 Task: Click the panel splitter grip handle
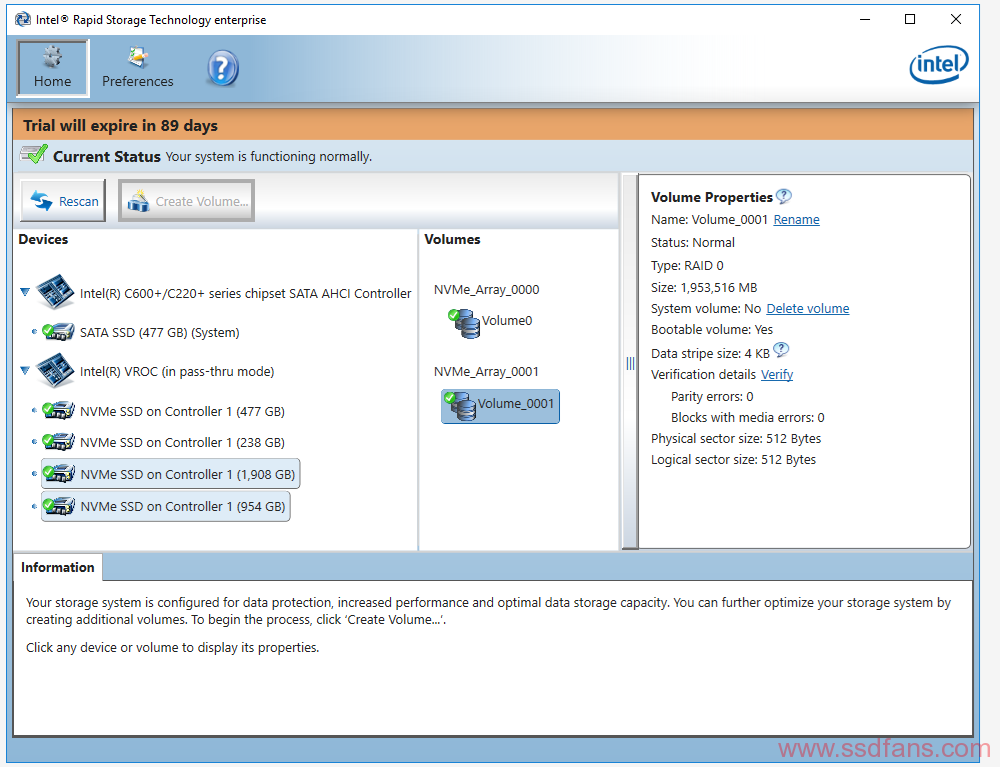coord(630,363)
